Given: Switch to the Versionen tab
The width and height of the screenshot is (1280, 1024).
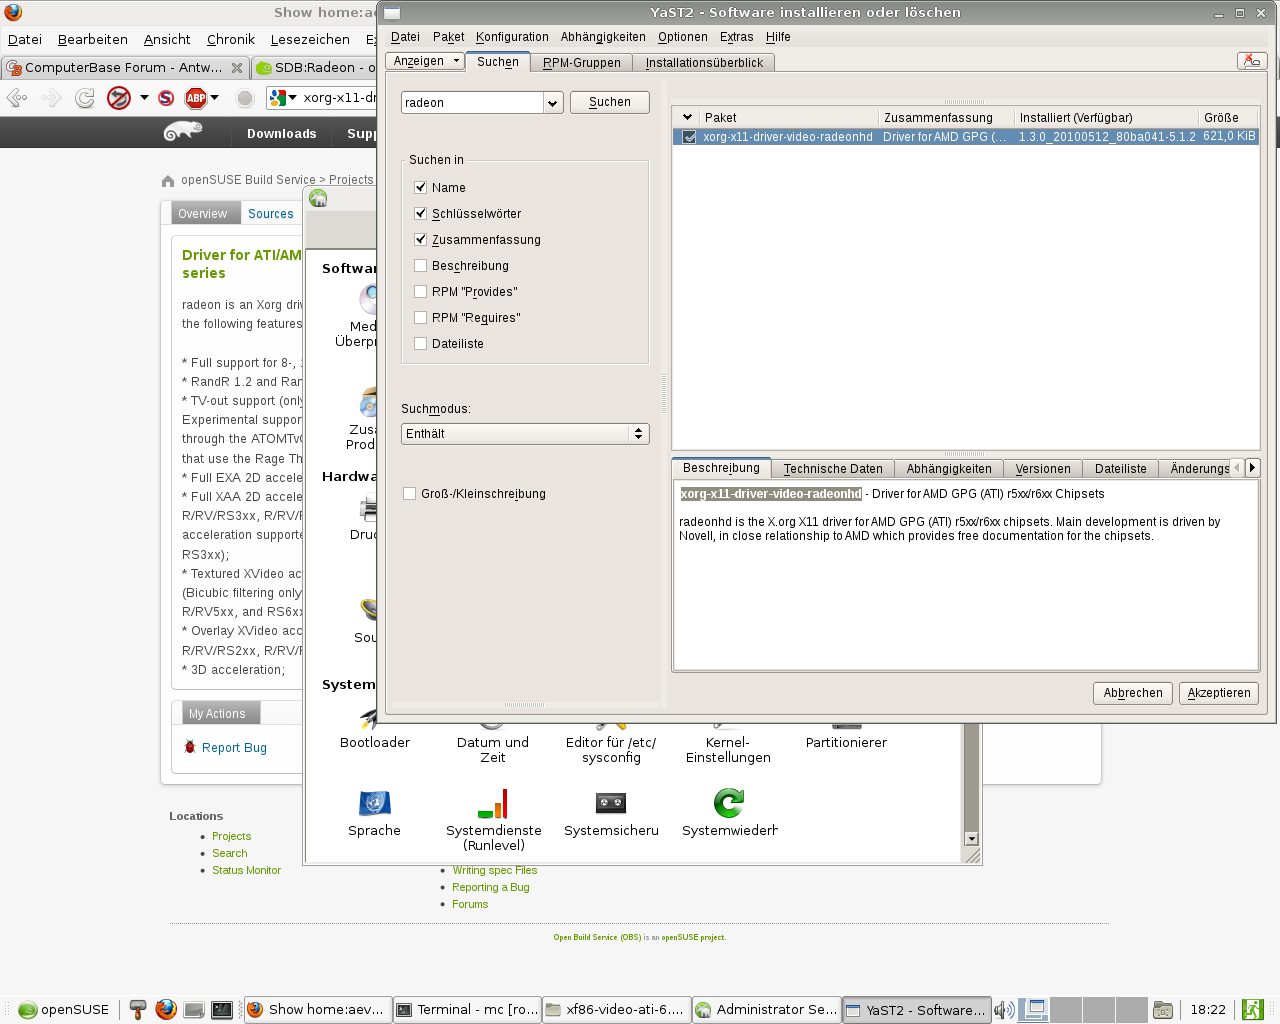Looking at the screenshot, I should [x=1043, y=468].
